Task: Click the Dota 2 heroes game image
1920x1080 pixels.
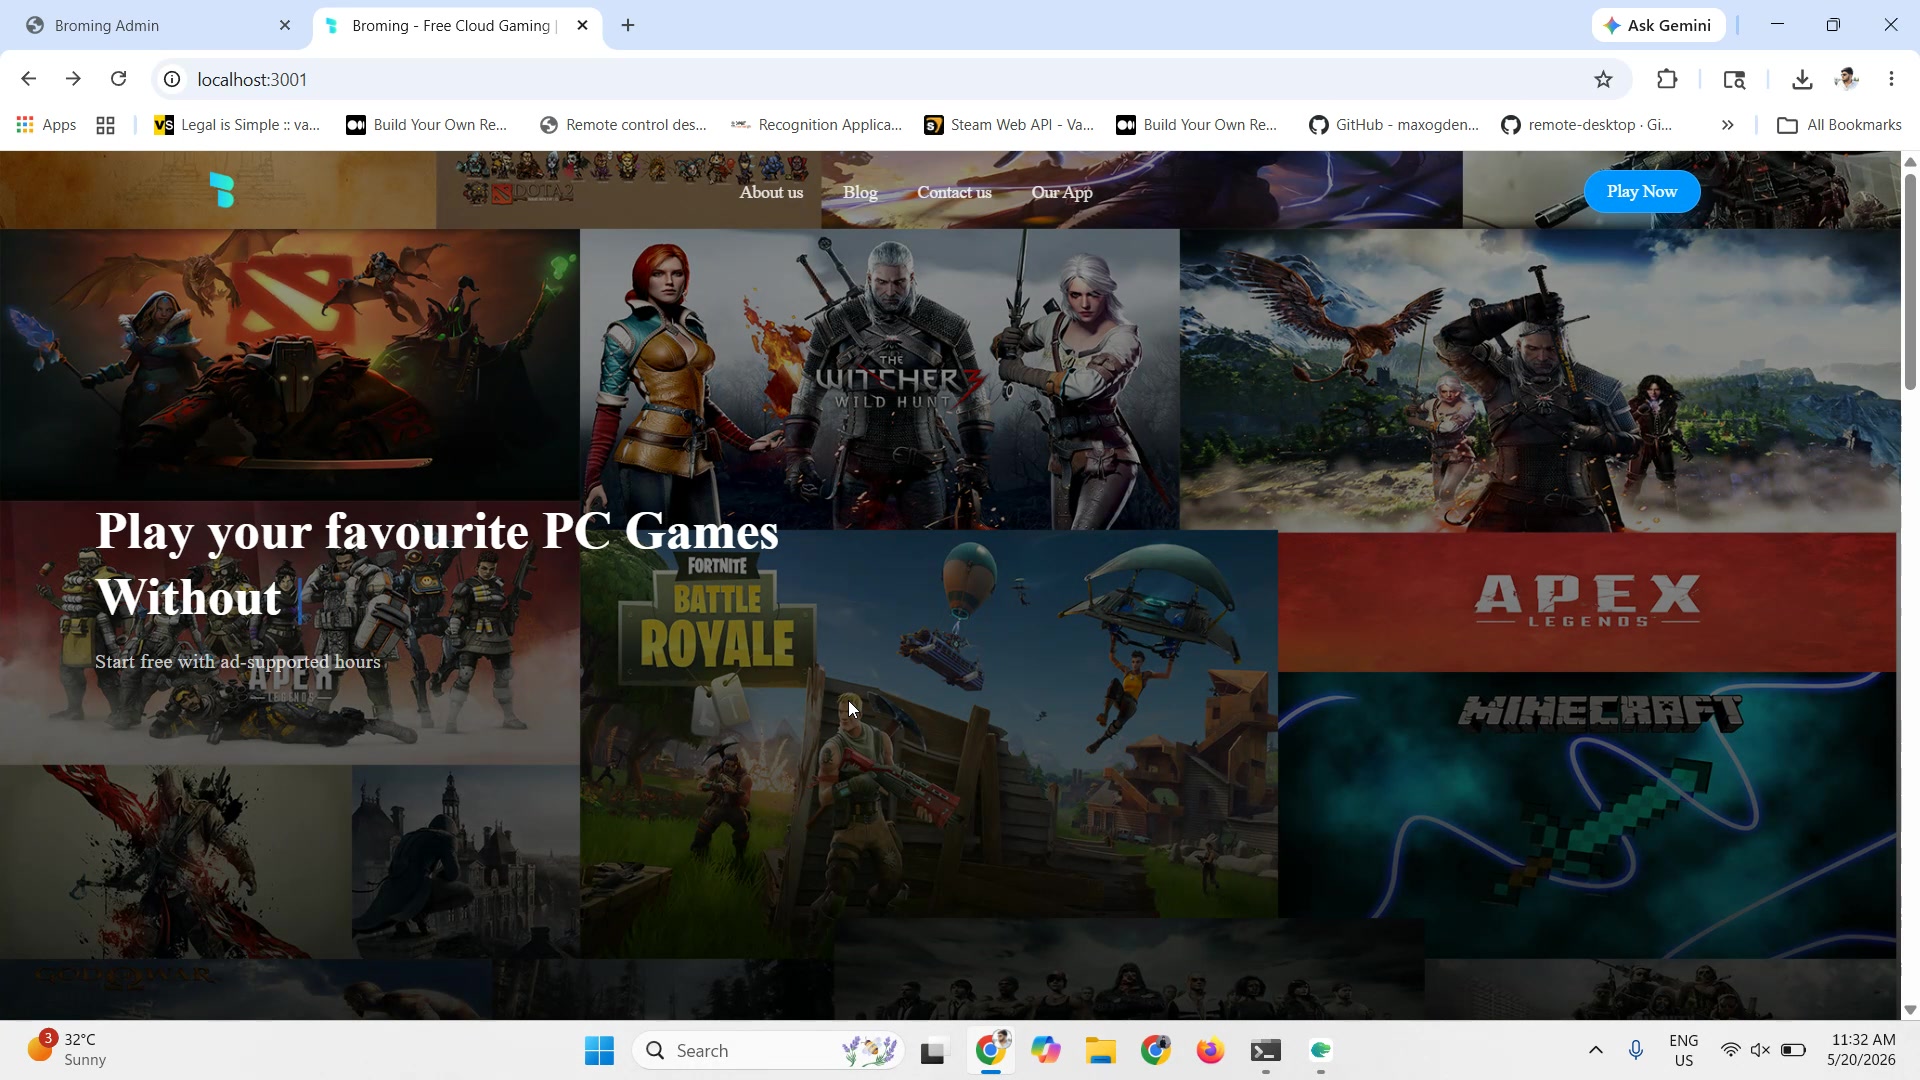Action: [x=290, y=364]
